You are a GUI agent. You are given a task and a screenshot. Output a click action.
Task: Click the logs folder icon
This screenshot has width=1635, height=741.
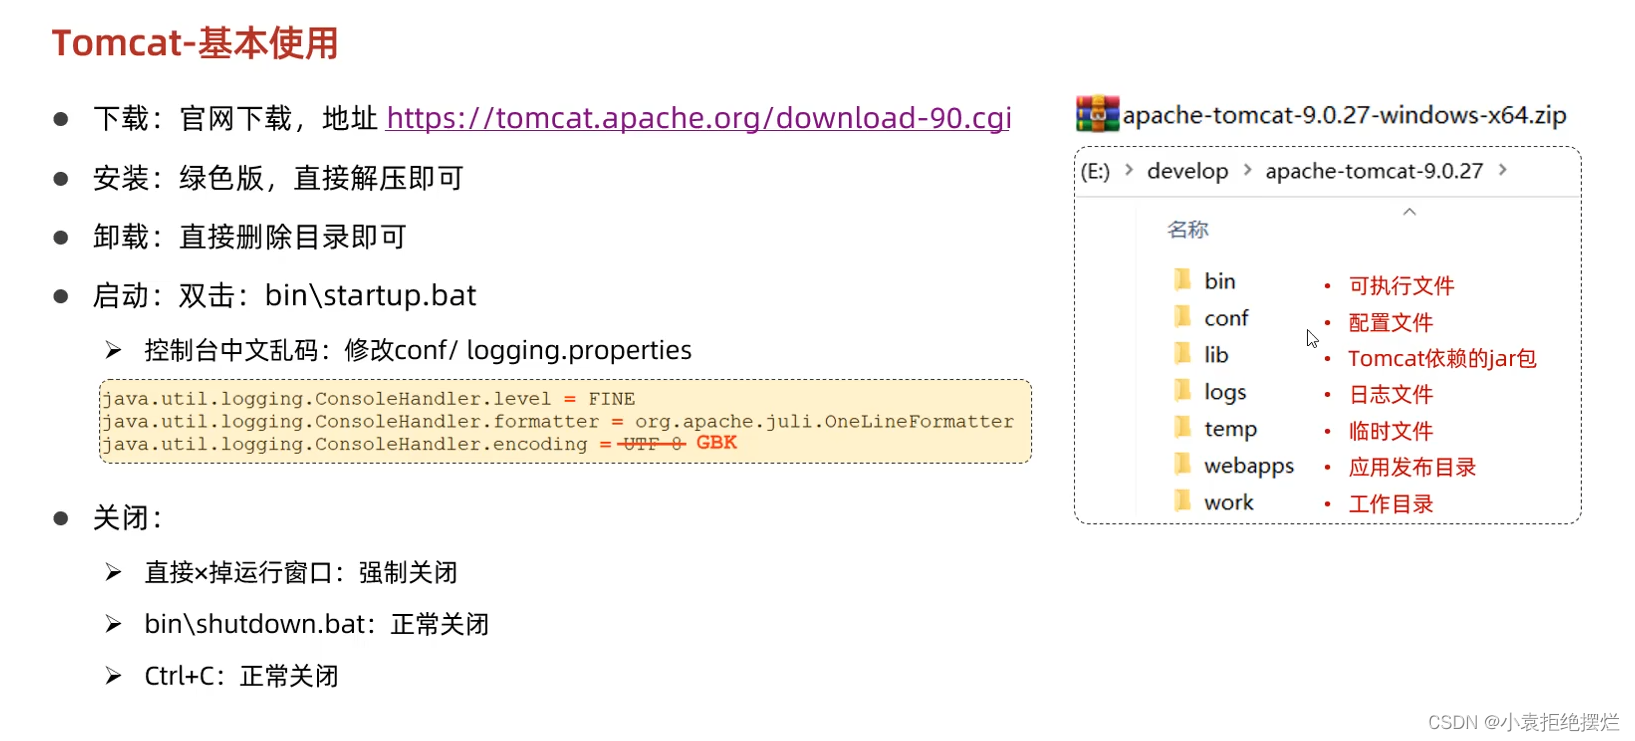tap(1183, 390)
